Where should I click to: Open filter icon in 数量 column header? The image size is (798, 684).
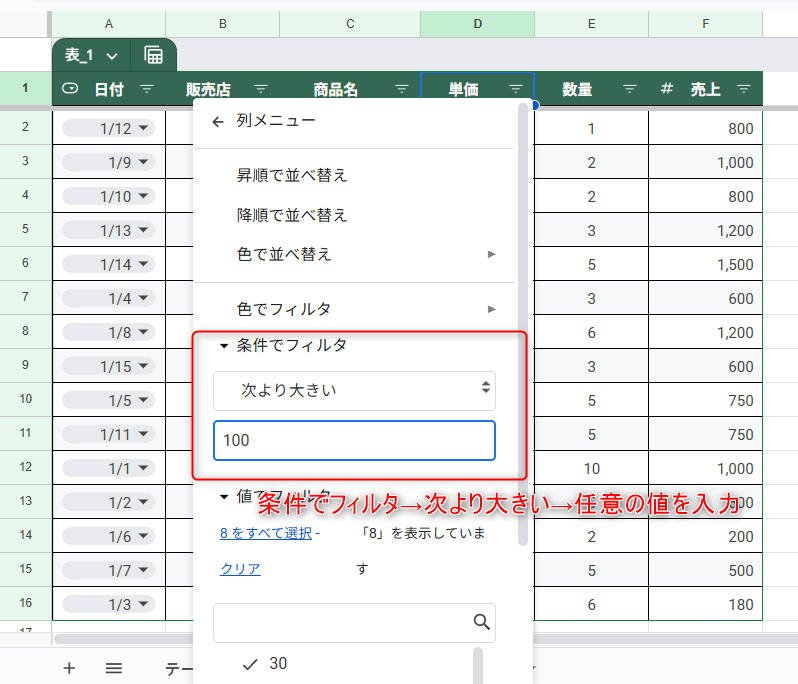click(630, 89)
